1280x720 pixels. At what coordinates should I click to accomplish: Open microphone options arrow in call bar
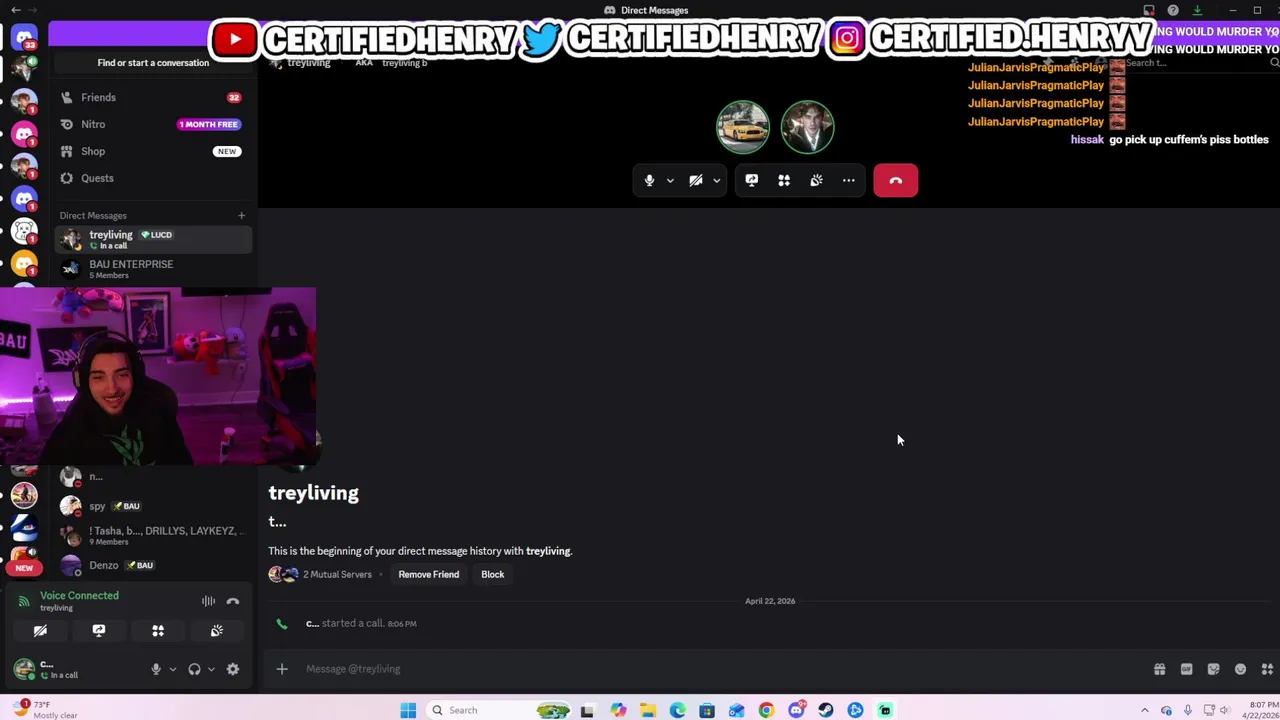click(670, 181)
